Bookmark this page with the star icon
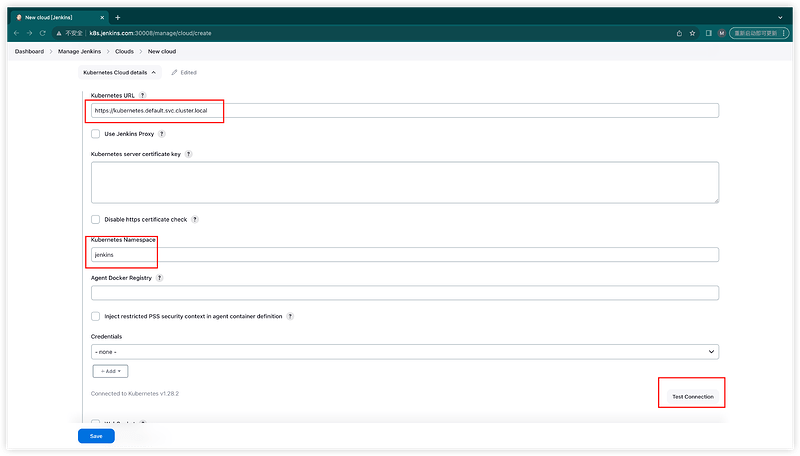 coord(692,33)
